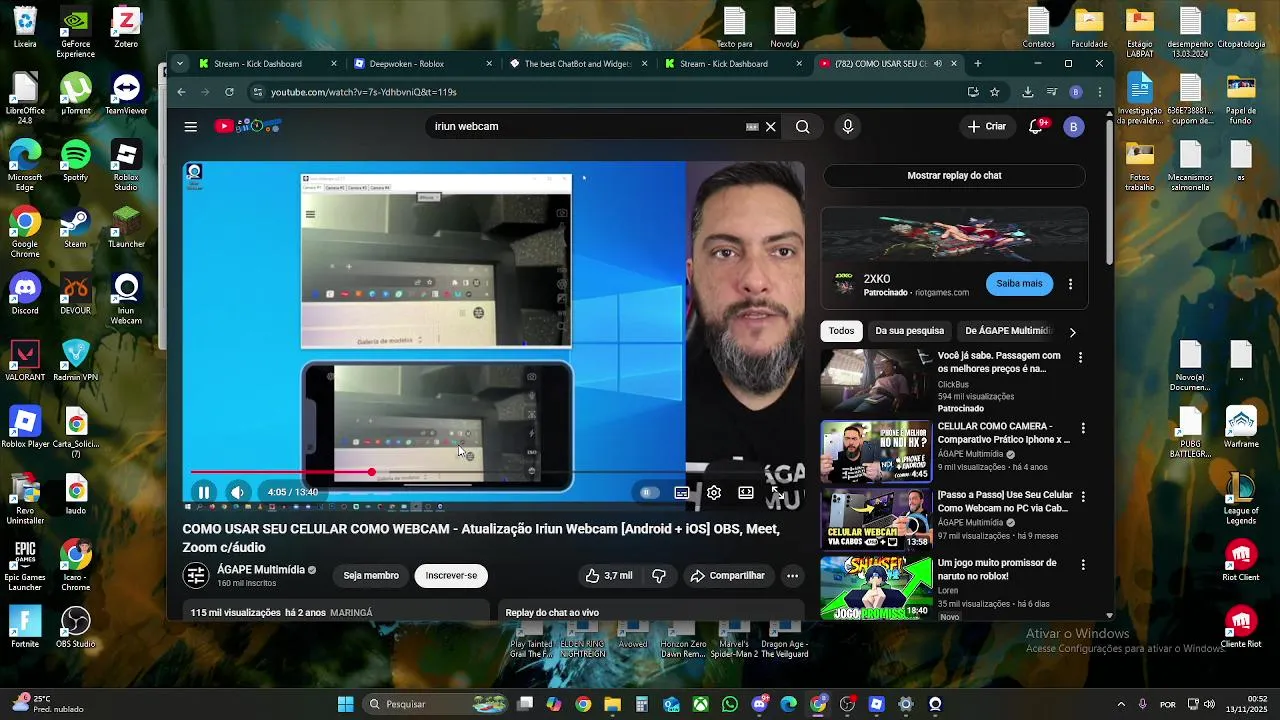The width and height of the screenshot is (1280, 720).
Task: Click Inscrever-se button
Action: tap(451, 575)
